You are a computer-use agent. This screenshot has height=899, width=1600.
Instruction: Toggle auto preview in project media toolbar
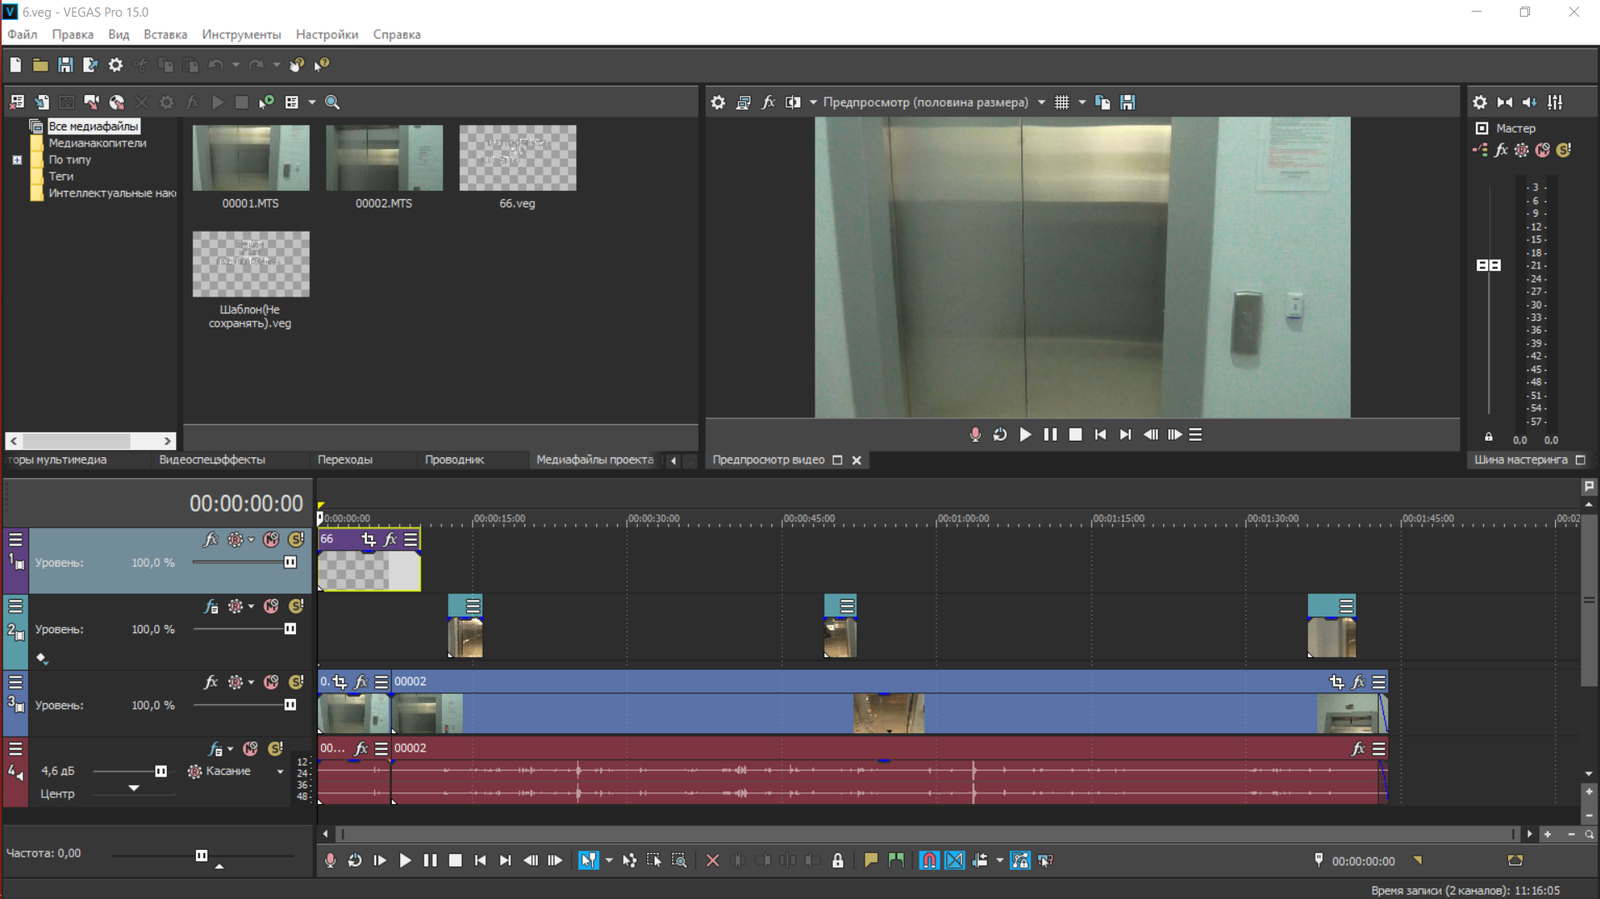266,102
